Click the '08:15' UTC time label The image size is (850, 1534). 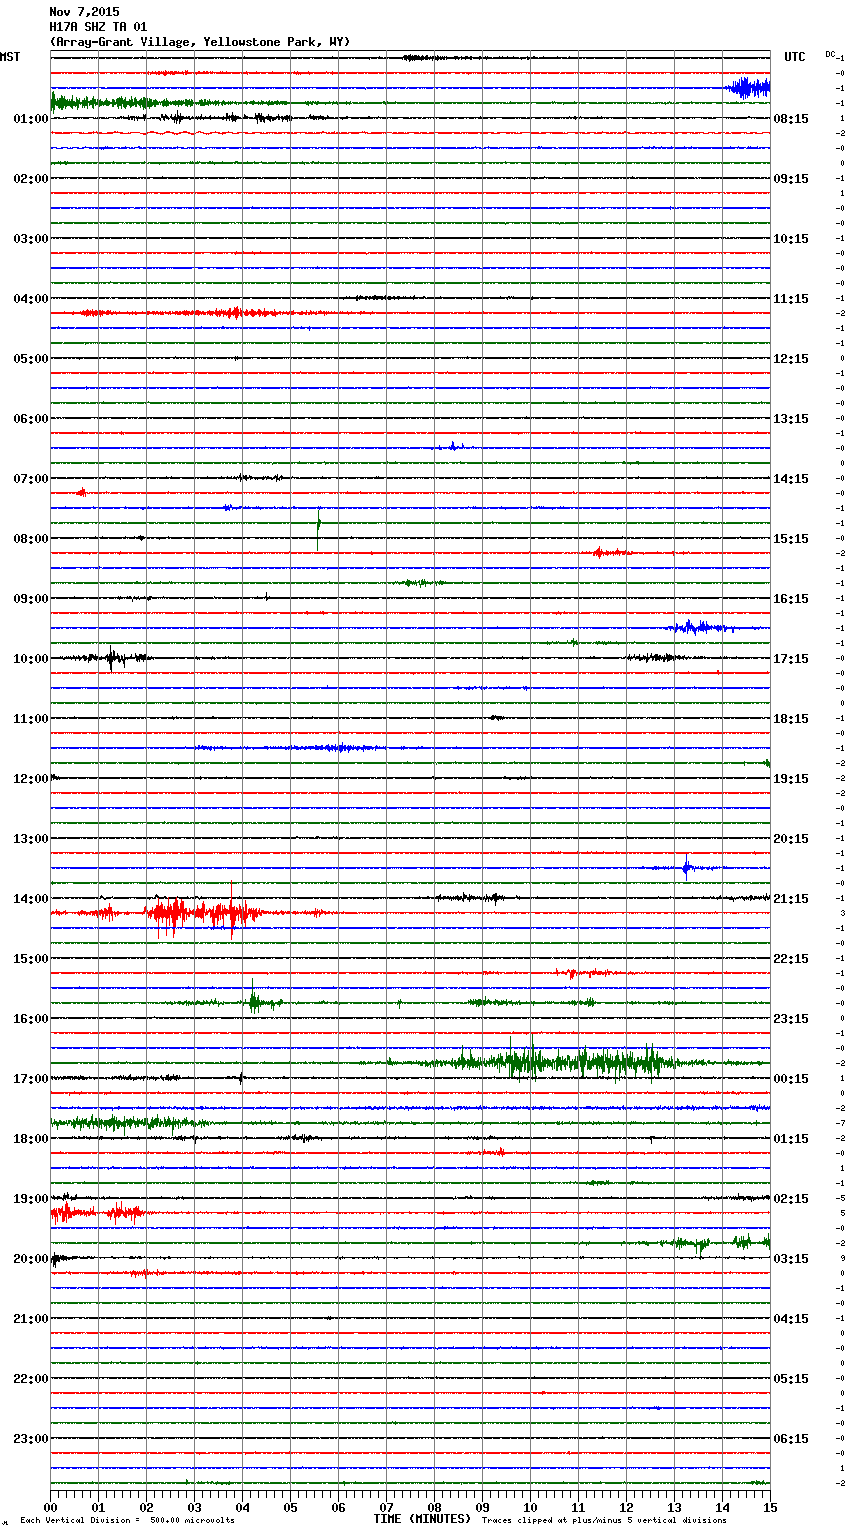coord(791,119)
